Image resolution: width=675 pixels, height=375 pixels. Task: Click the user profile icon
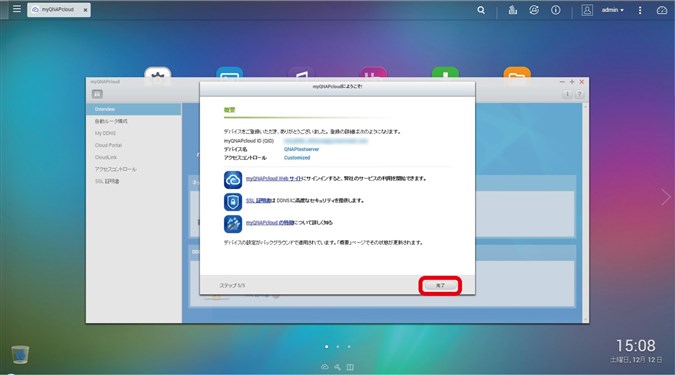587,10
